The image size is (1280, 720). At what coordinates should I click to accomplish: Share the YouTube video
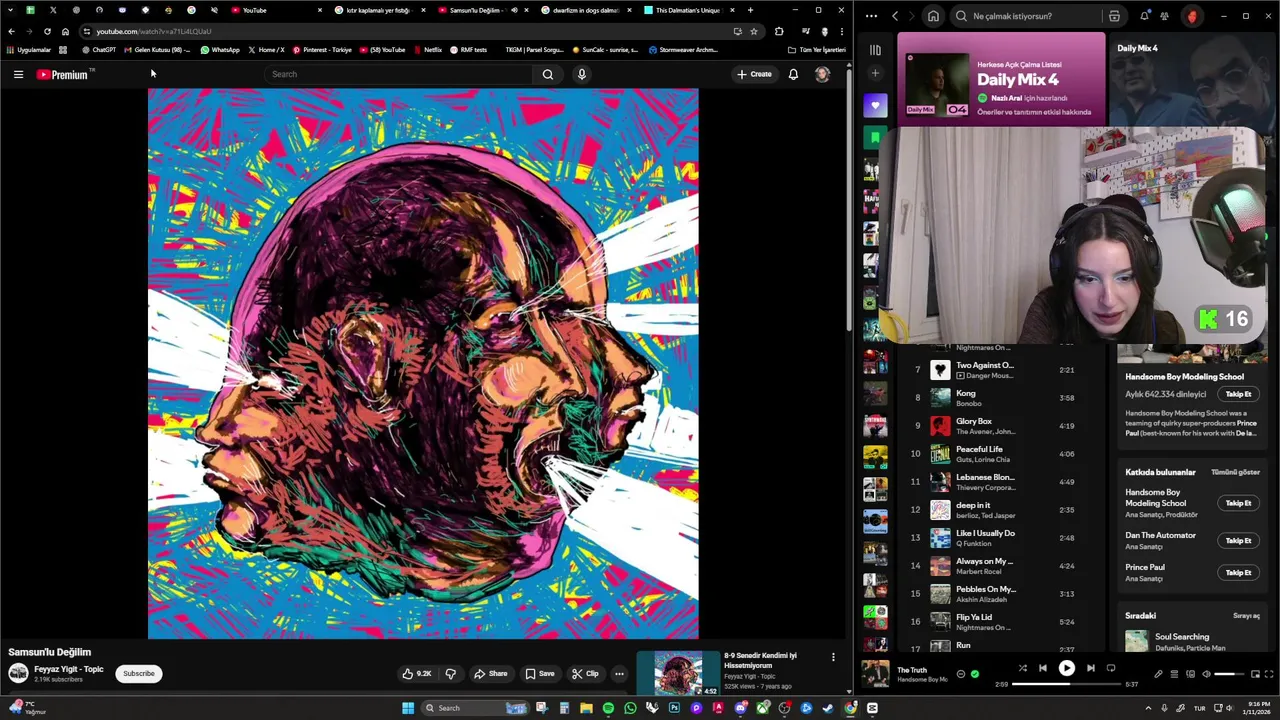490,674
